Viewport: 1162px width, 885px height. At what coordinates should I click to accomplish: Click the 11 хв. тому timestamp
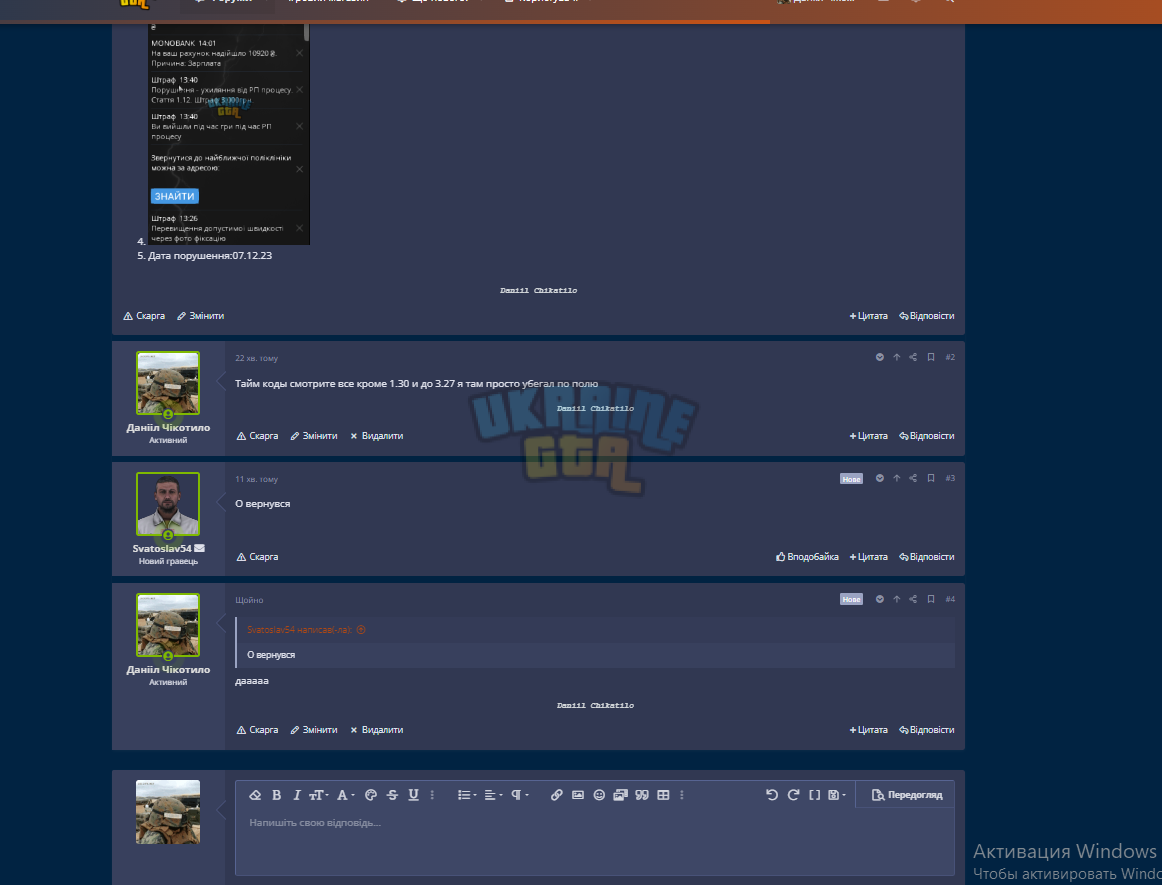(x=256, y=479)
